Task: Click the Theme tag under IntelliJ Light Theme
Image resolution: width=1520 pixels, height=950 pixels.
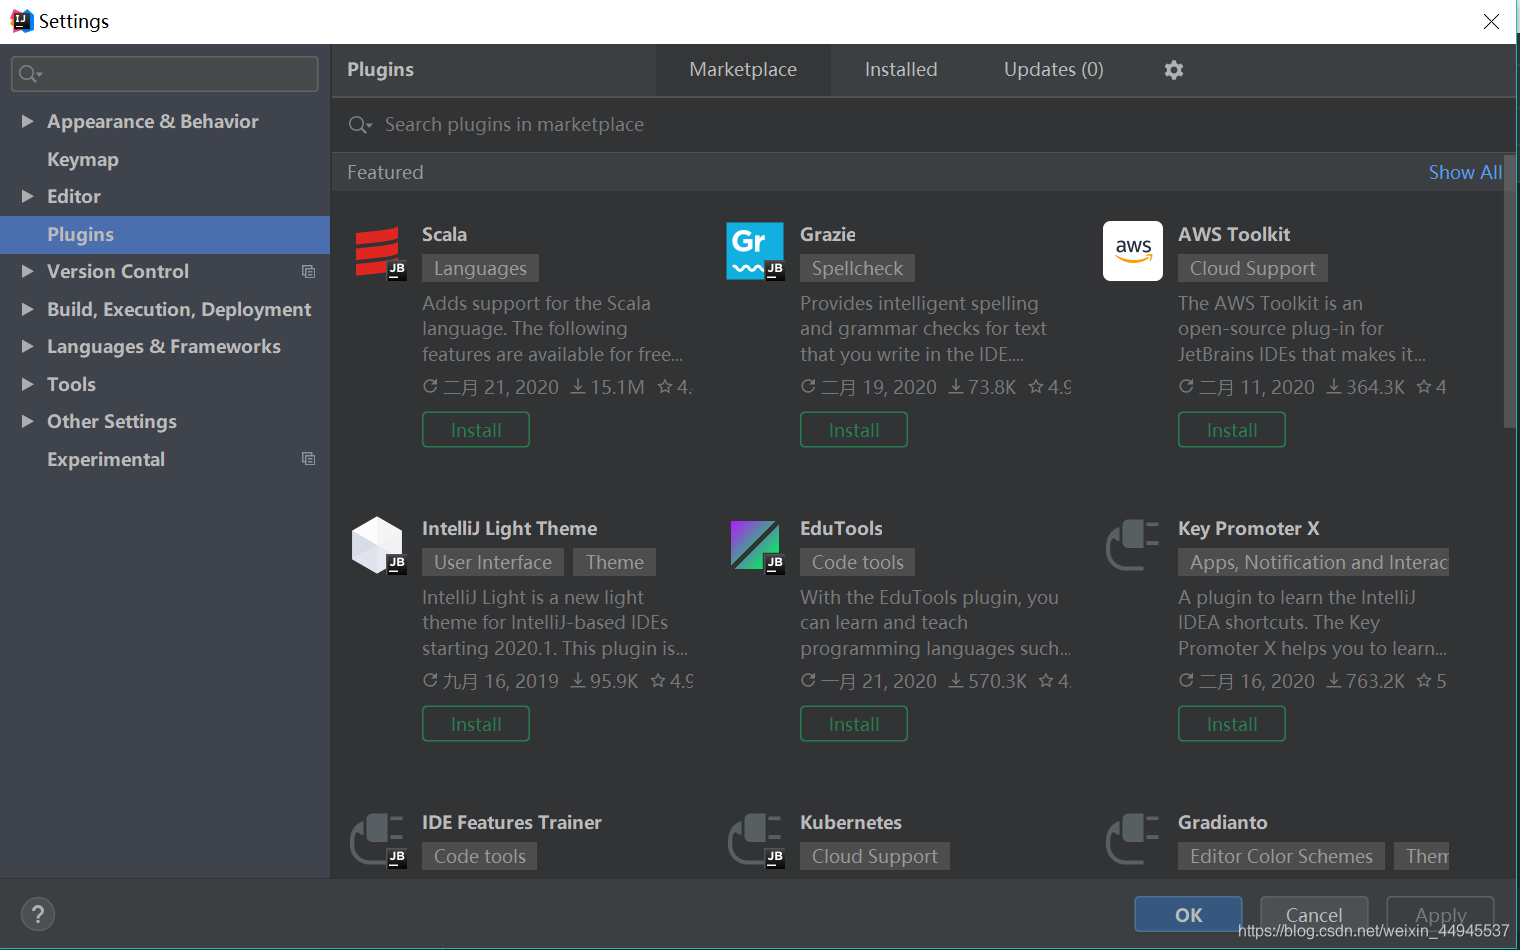Action: [x=615, y=562]
